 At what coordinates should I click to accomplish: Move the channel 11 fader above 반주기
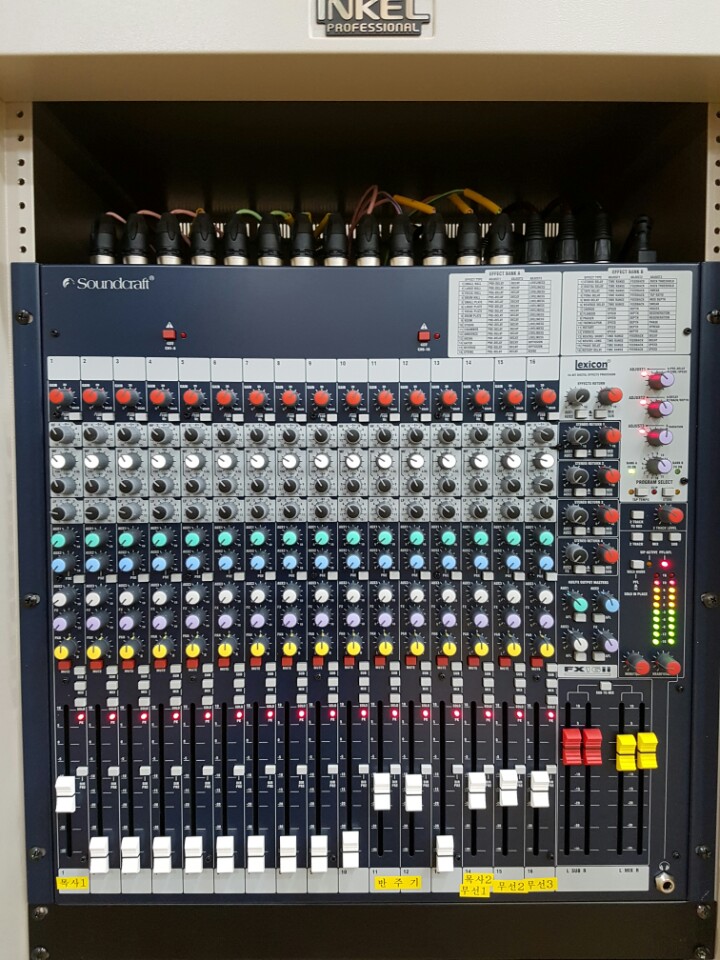click(x=382, y=791)
